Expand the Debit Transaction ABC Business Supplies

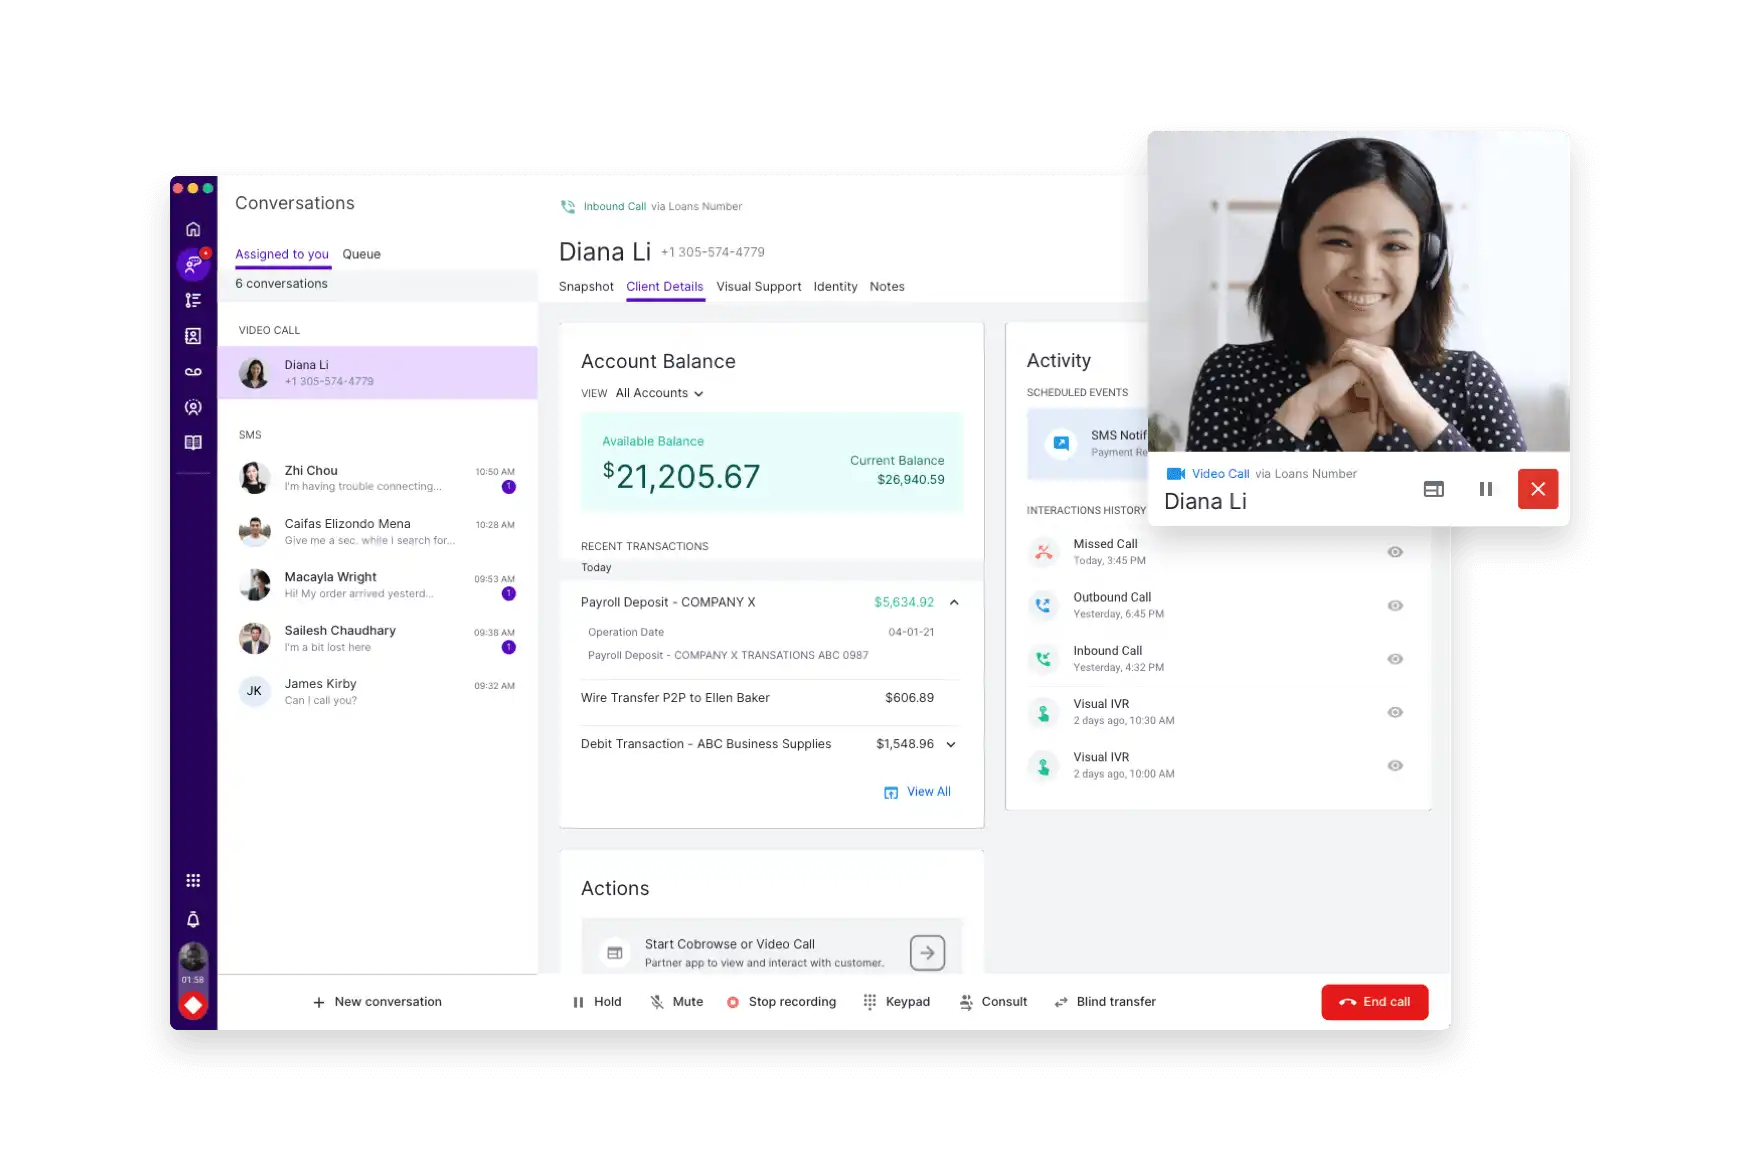point(951,744)
